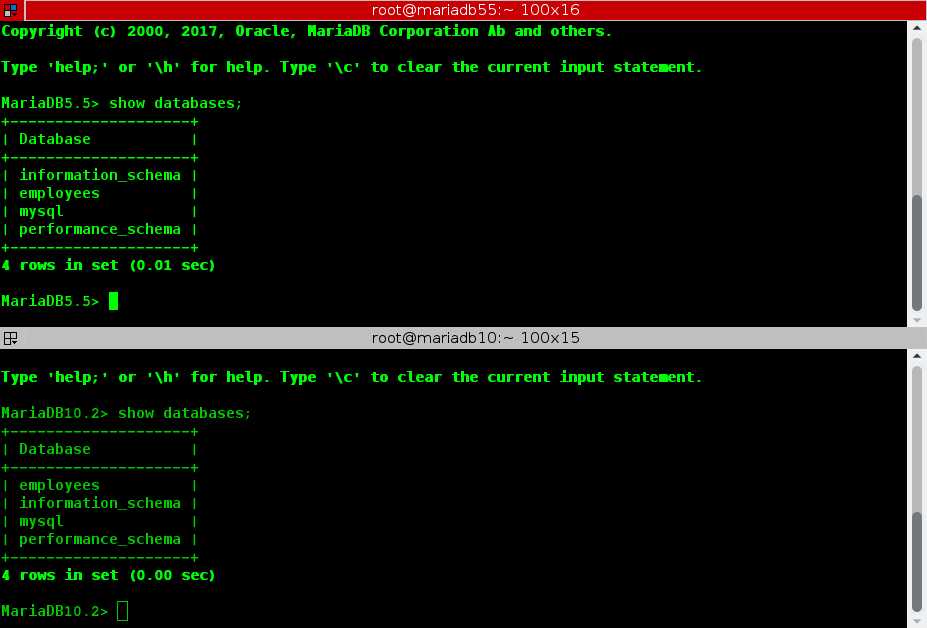Click '4 rows in set (0.01 sec)' text

tap(108, 266)
